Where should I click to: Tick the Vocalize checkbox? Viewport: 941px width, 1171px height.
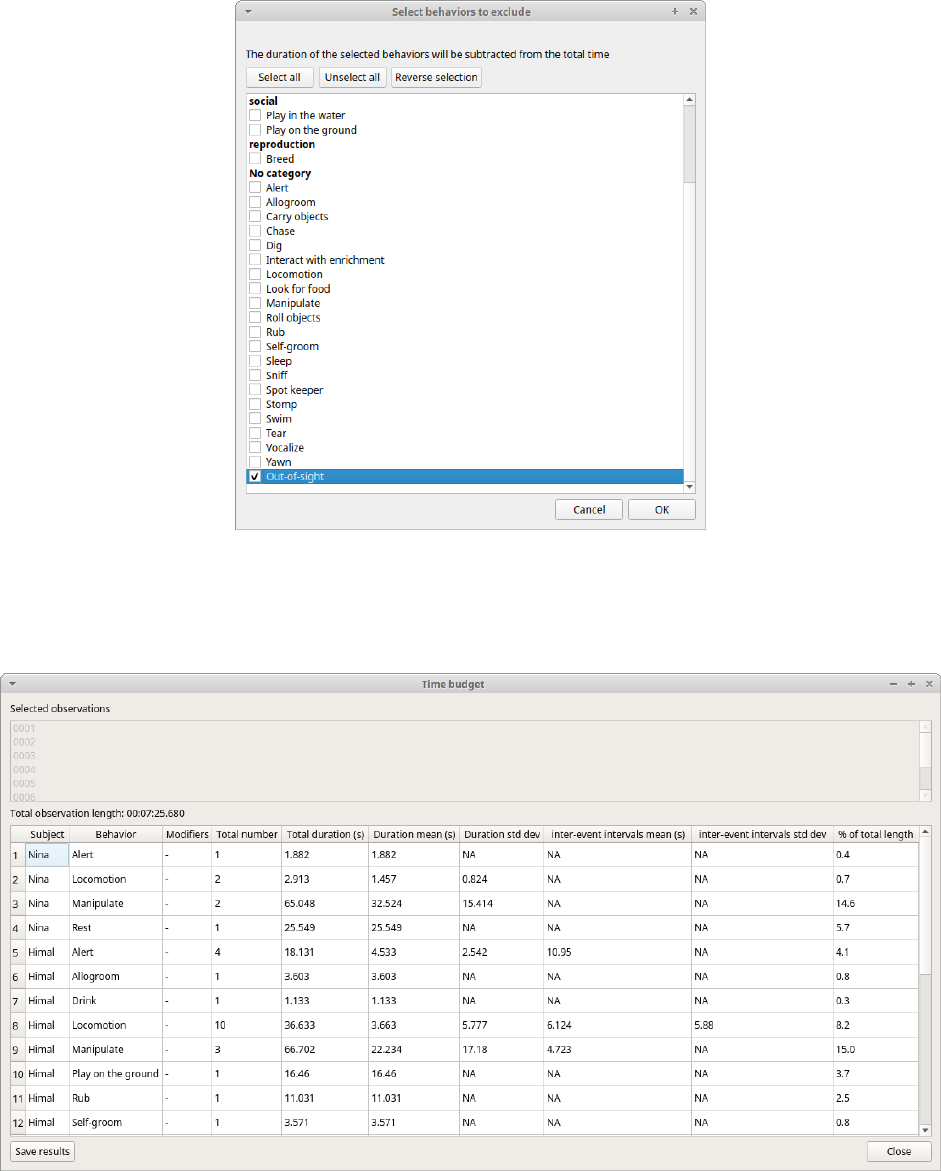(255, 447)
